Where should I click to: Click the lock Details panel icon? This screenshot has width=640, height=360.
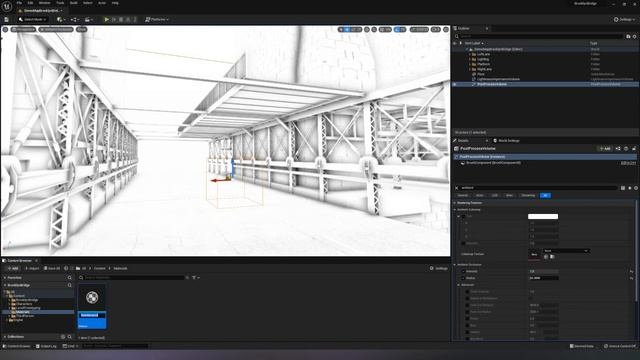click(x=634, y=149)
